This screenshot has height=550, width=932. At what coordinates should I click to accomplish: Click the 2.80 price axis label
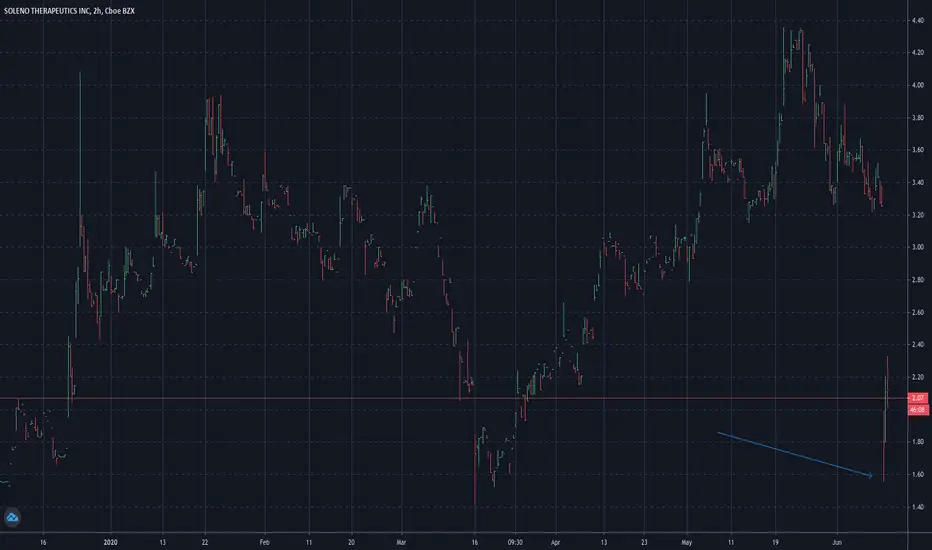[x=918, y=279]
